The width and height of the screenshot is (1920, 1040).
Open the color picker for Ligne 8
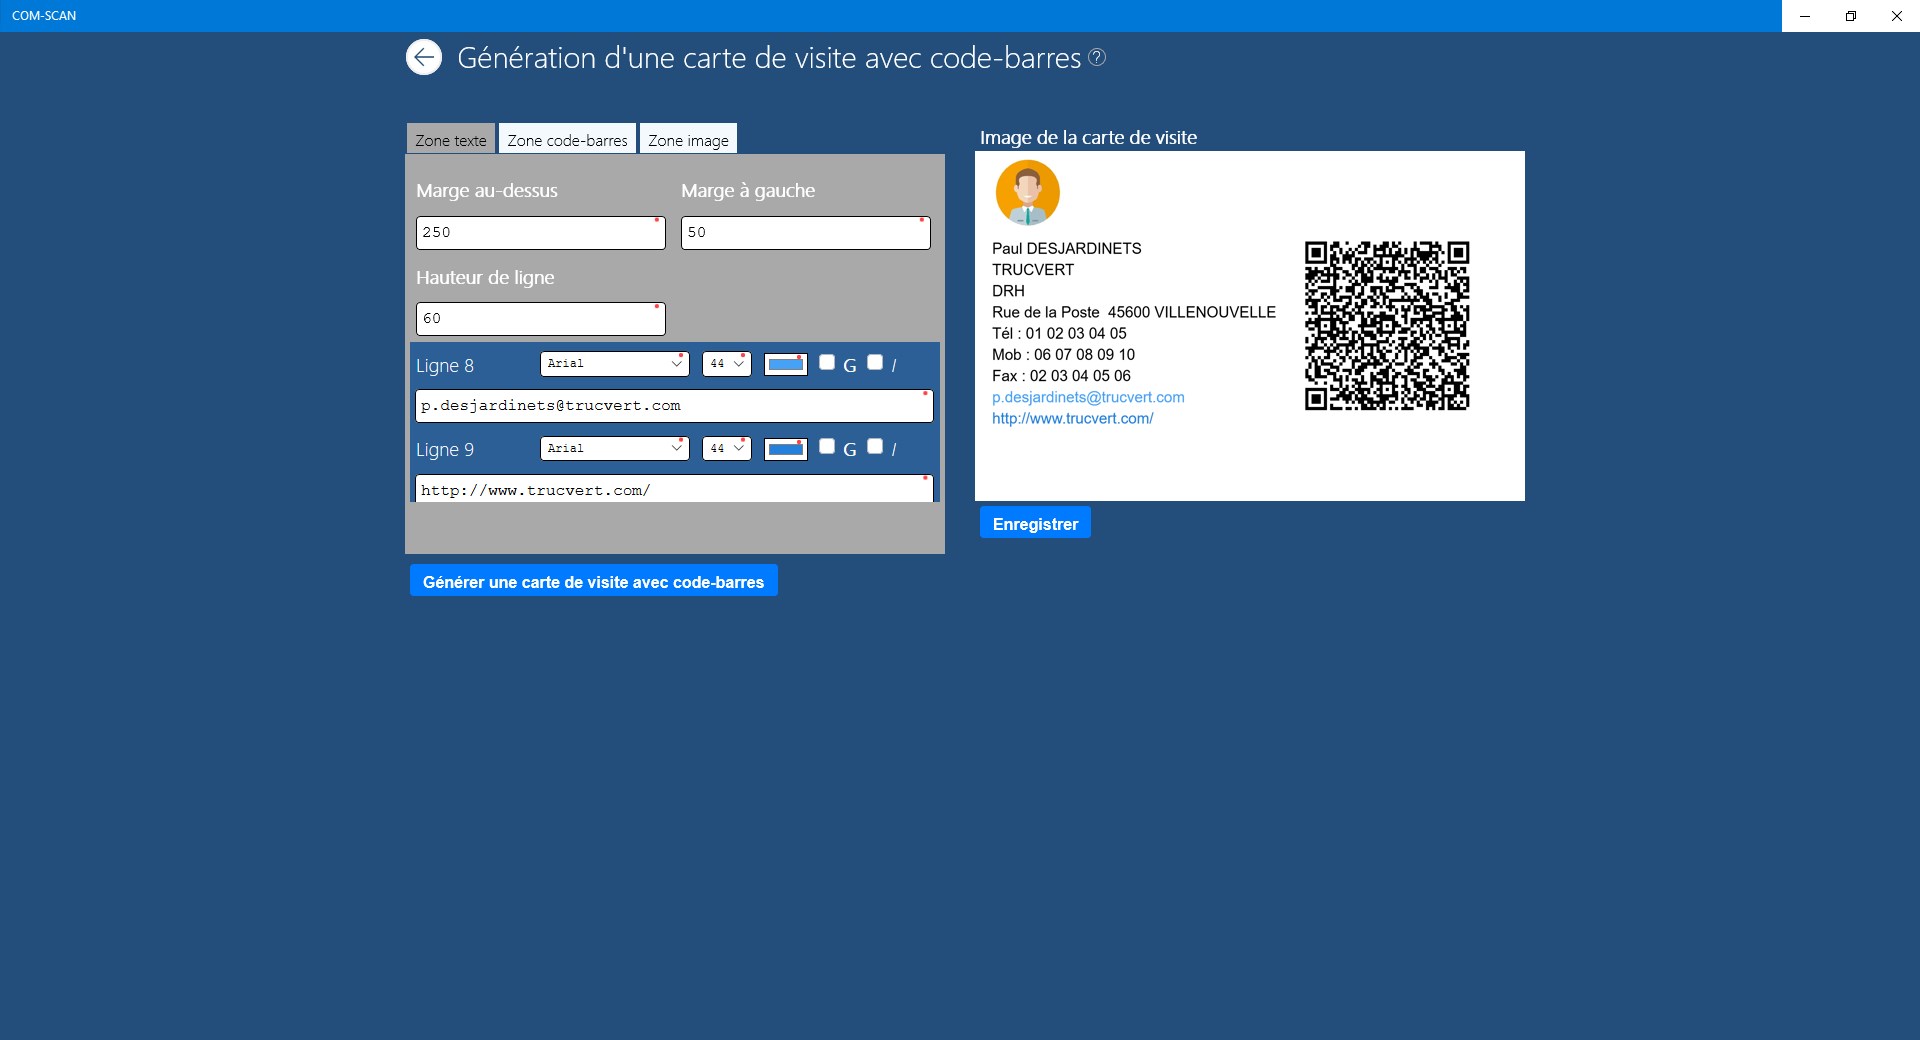pyautogui.click(x=785, y=364)
